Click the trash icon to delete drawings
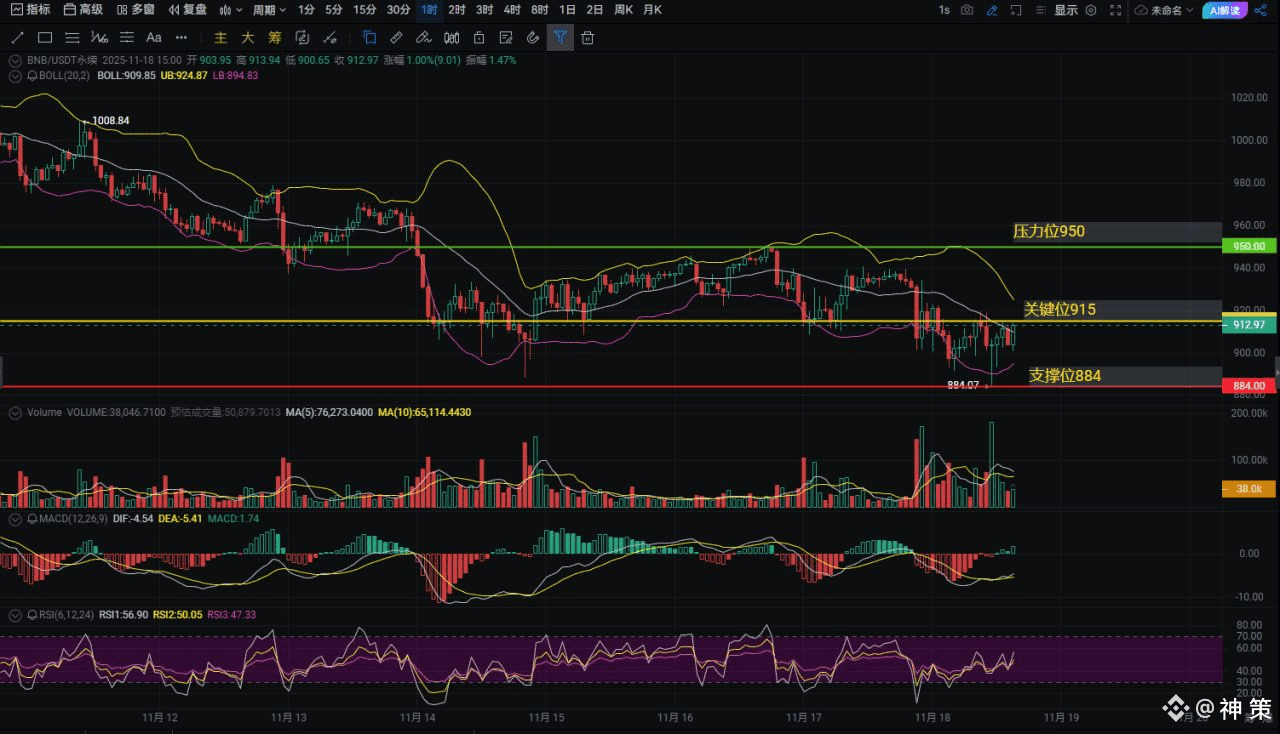The width and height of the screenshot is (1280, 734). [588, 38]
